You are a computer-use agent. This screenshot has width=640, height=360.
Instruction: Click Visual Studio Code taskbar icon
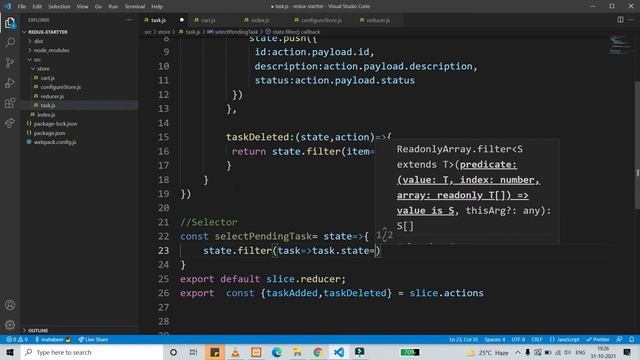[338, 352]
